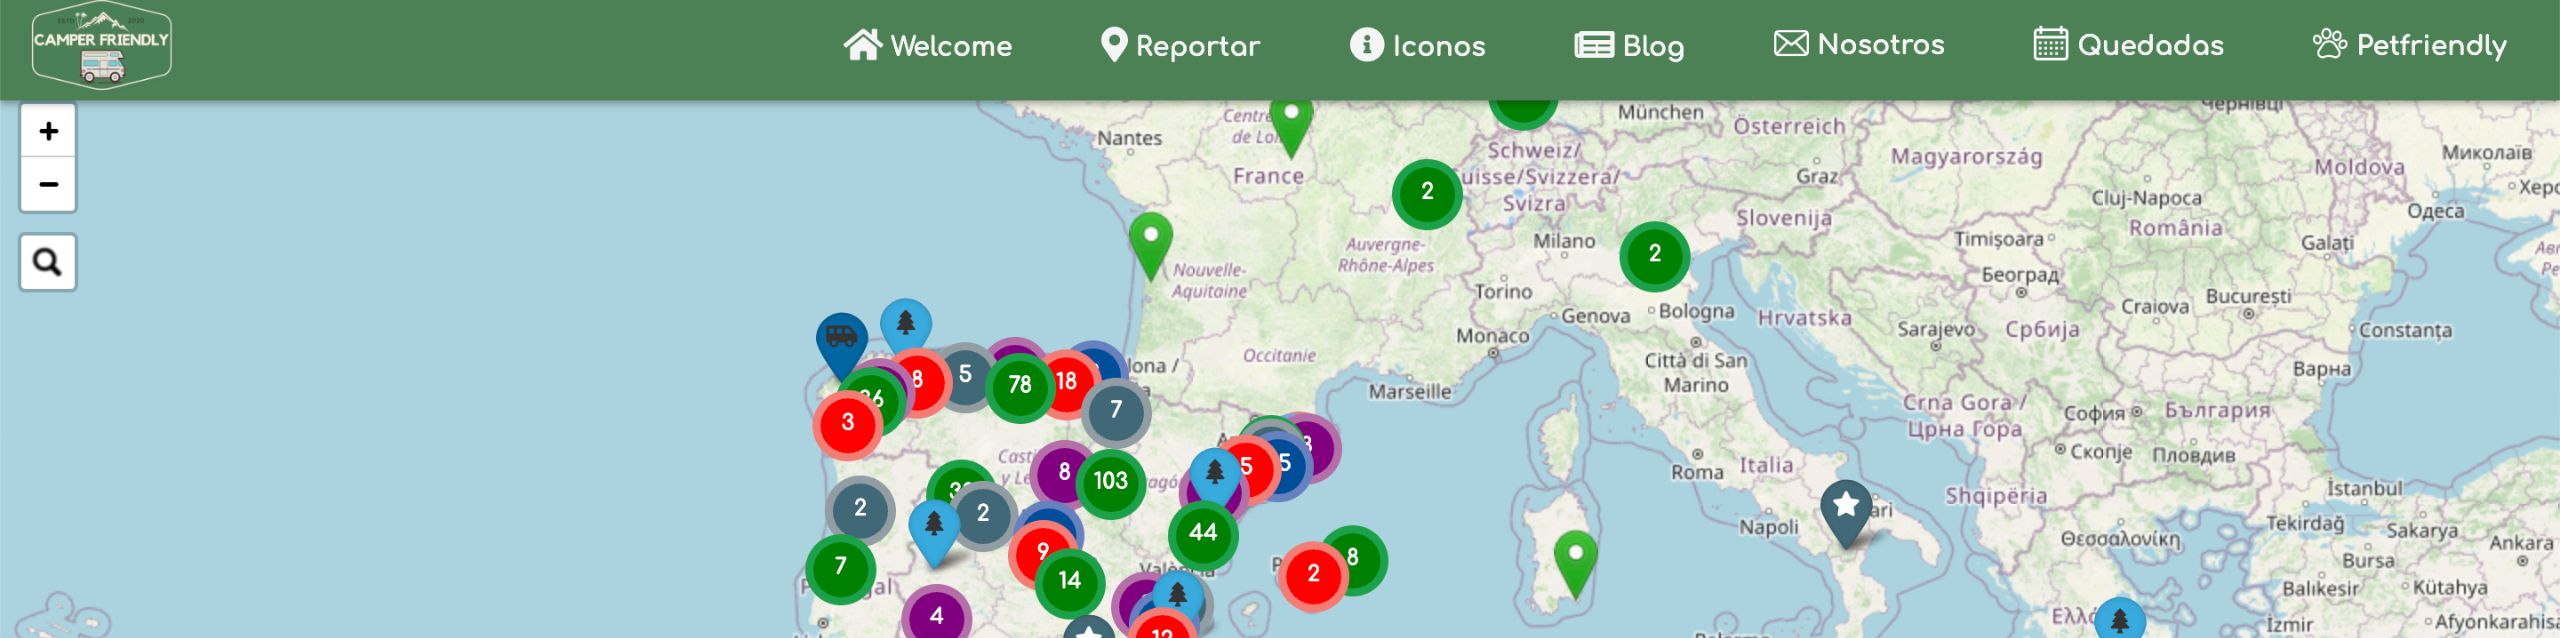Open the Blog link

coord(1630,46)
